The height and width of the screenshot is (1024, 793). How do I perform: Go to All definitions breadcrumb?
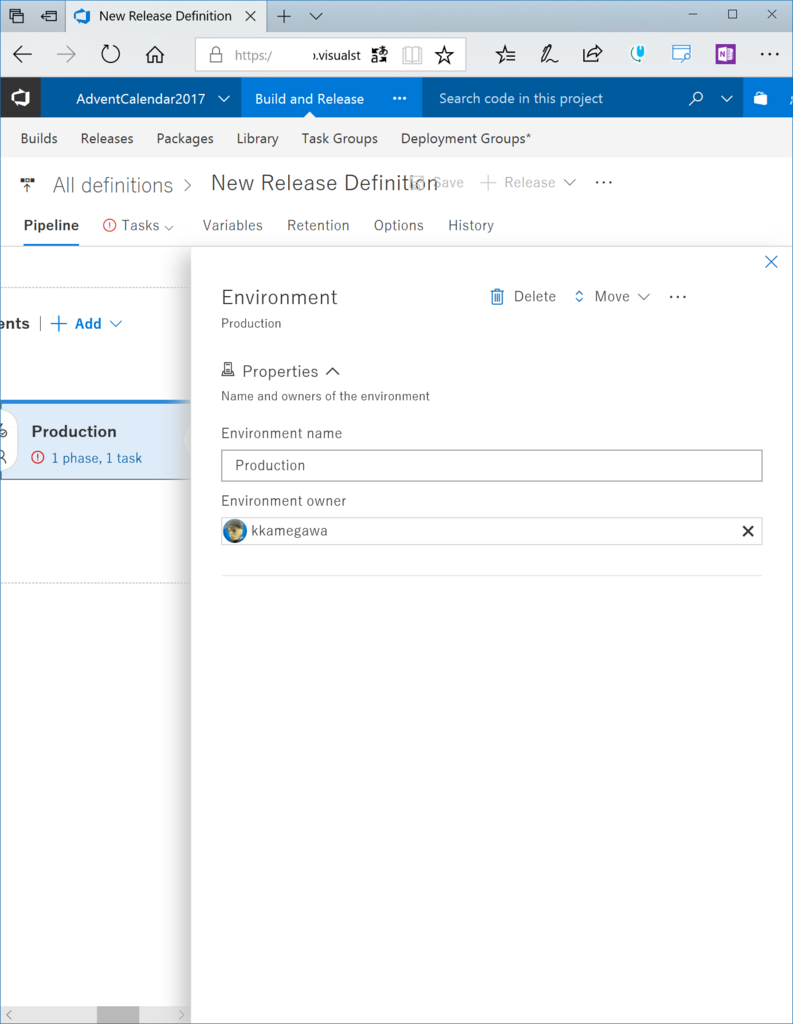(113, 185)
